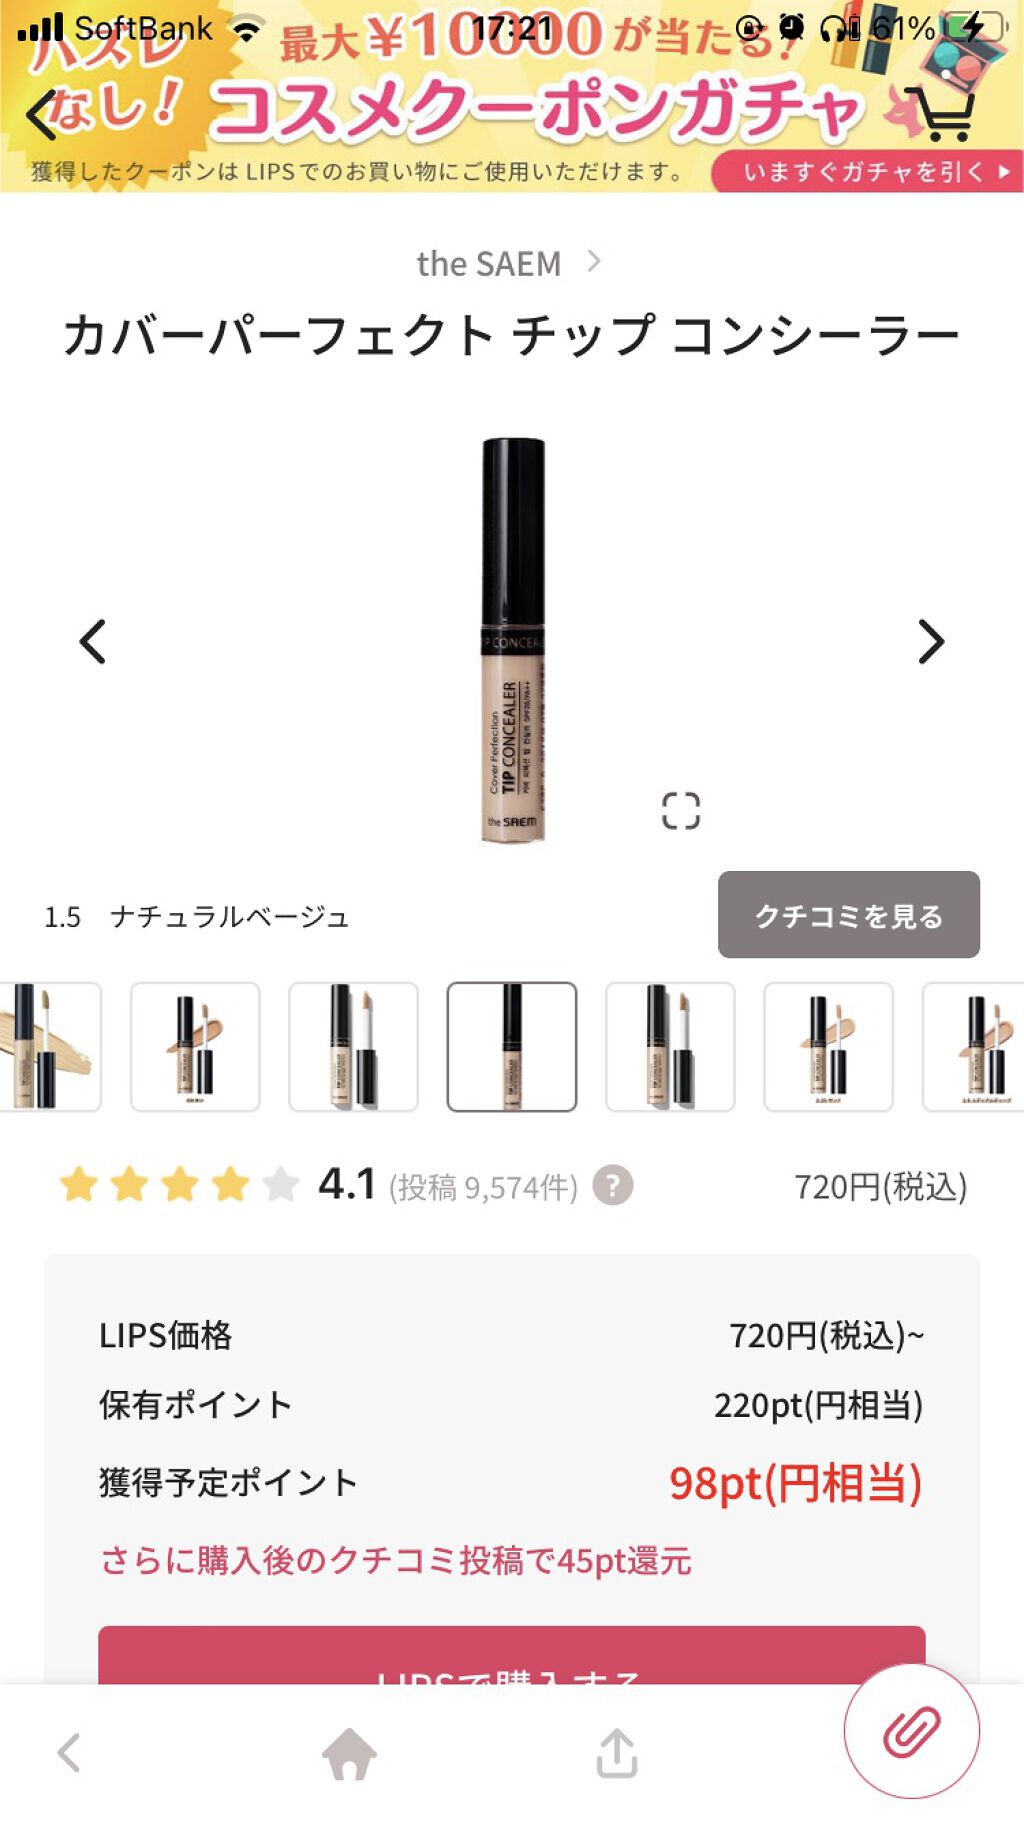Tap the pink clip floating button
This screenshot has height=1821, width=1024.
(912, 1731)
